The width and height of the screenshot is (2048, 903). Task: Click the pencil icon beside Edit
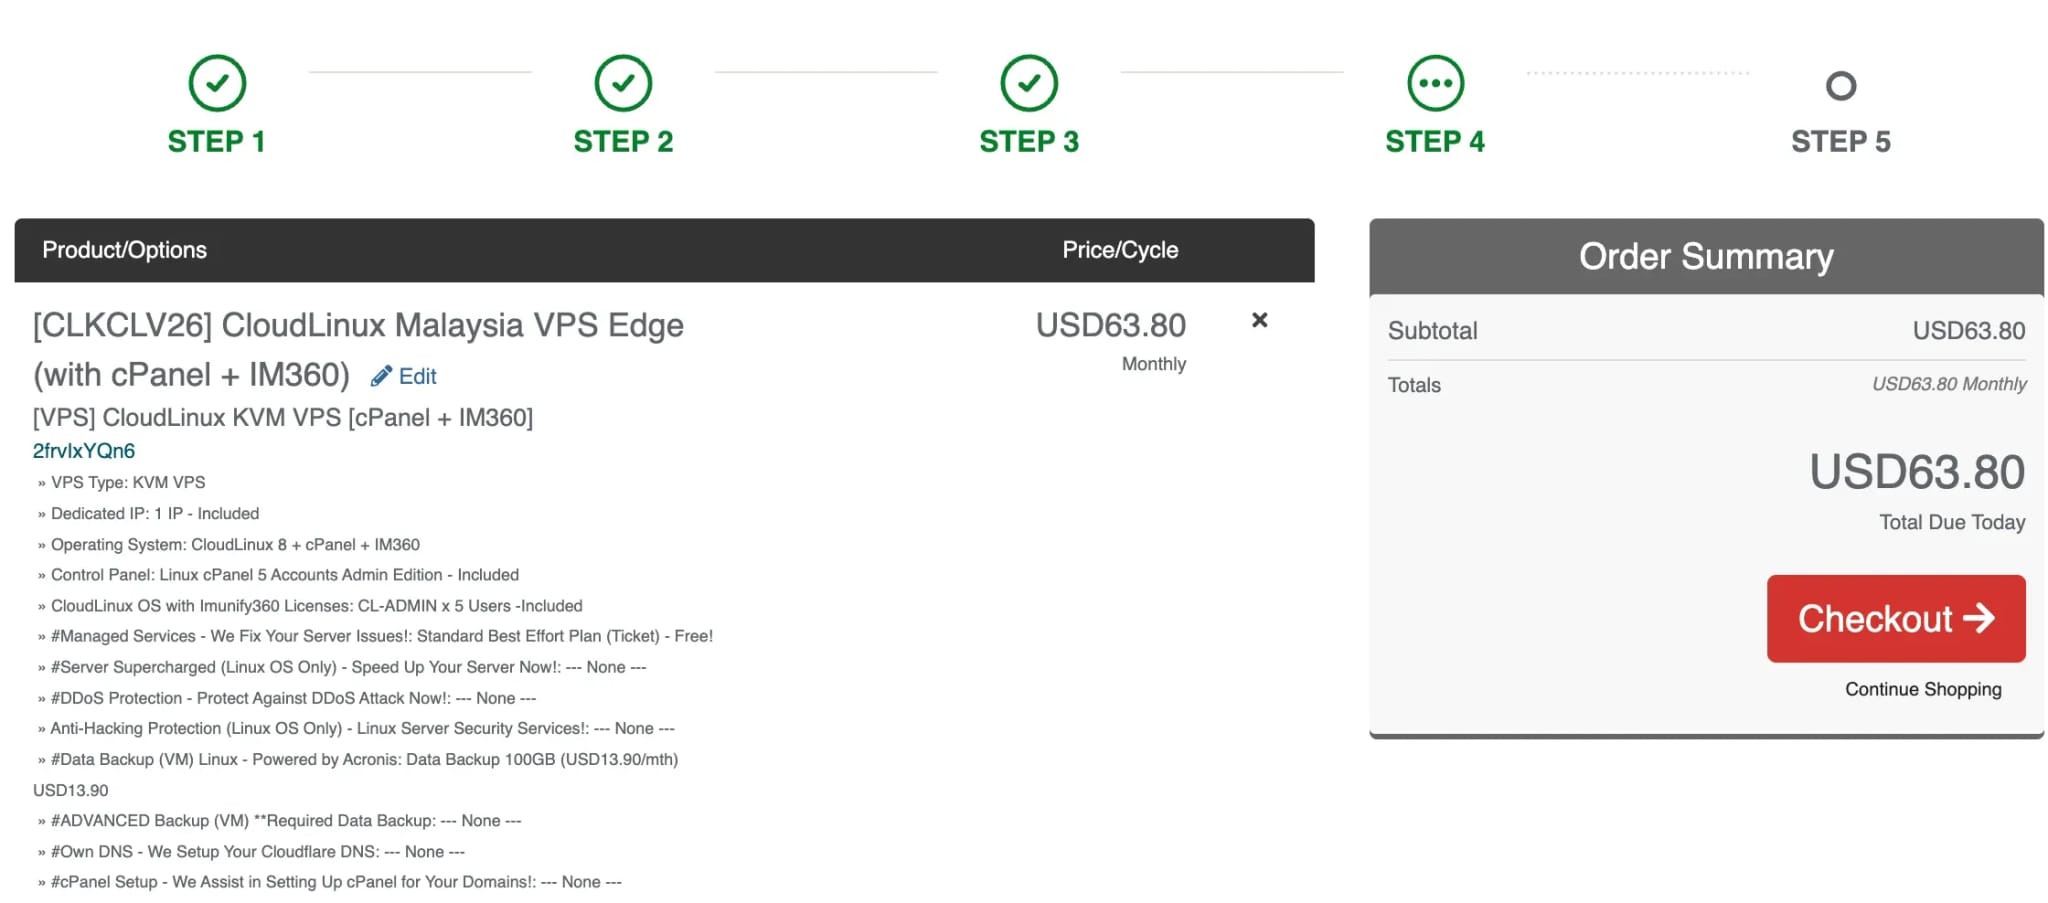click(x=381, y=376)
